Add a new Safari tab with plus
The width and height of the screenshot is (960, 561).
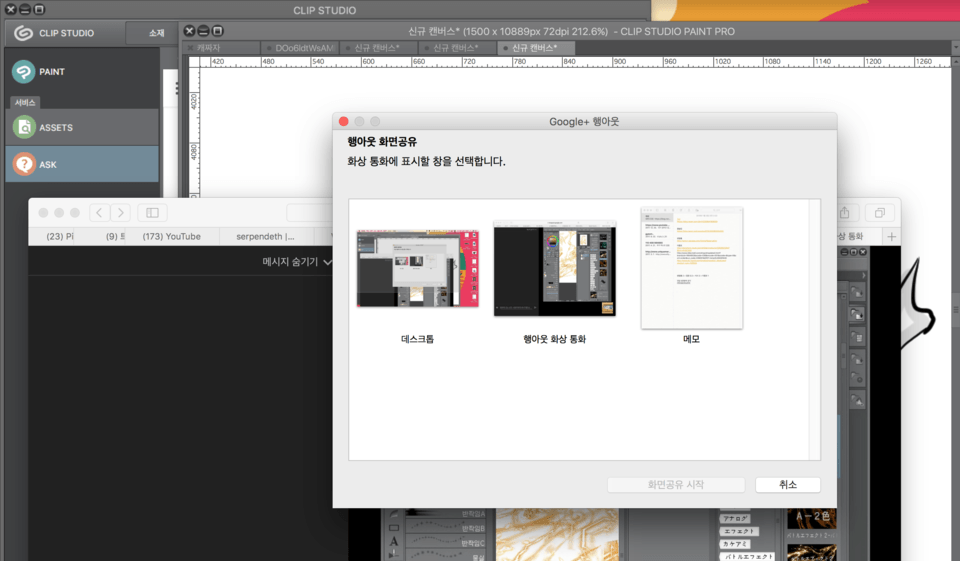[x=892, y=237]
